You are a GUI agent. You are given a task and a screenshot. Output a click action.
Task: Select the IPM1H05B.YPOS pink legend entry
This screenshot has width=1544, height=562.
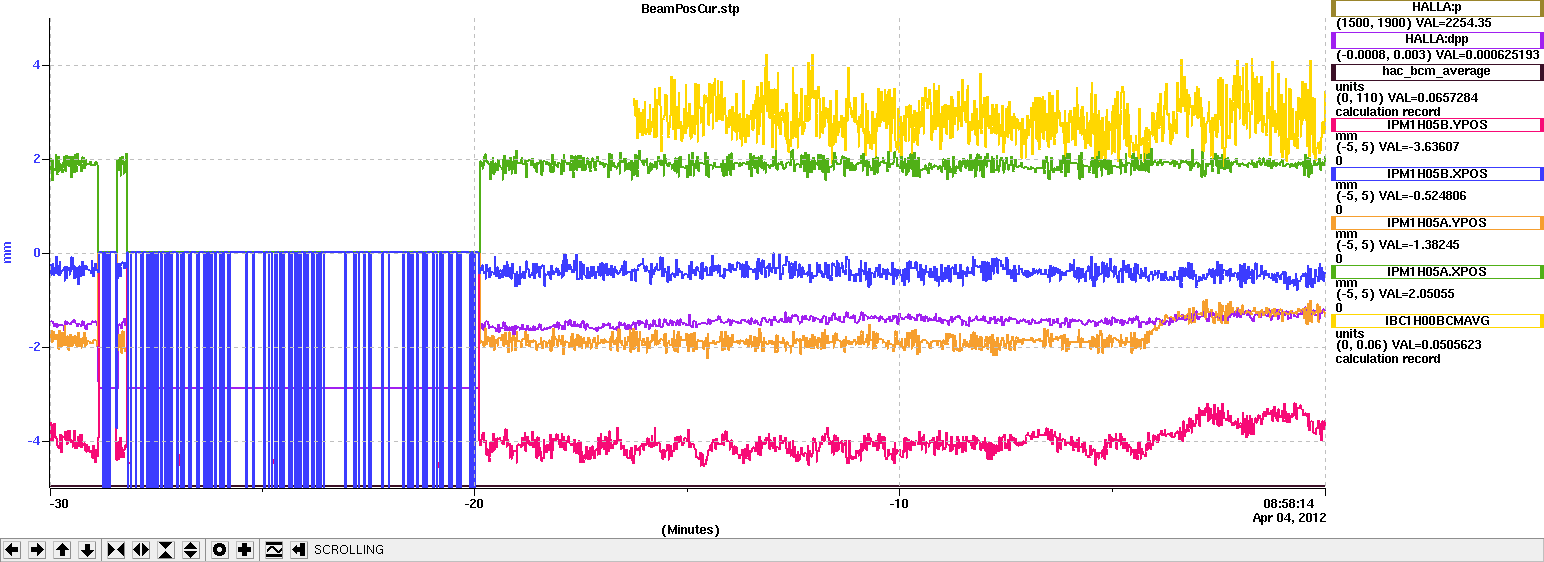[x=1436, y=125]
